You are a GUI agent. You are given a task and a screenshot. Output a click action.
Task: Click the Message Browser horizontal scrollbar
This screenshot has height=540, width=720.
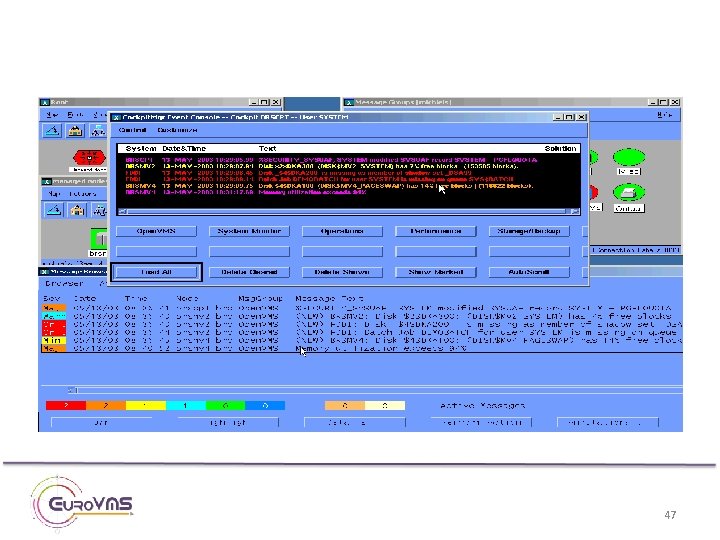[377, 390]
